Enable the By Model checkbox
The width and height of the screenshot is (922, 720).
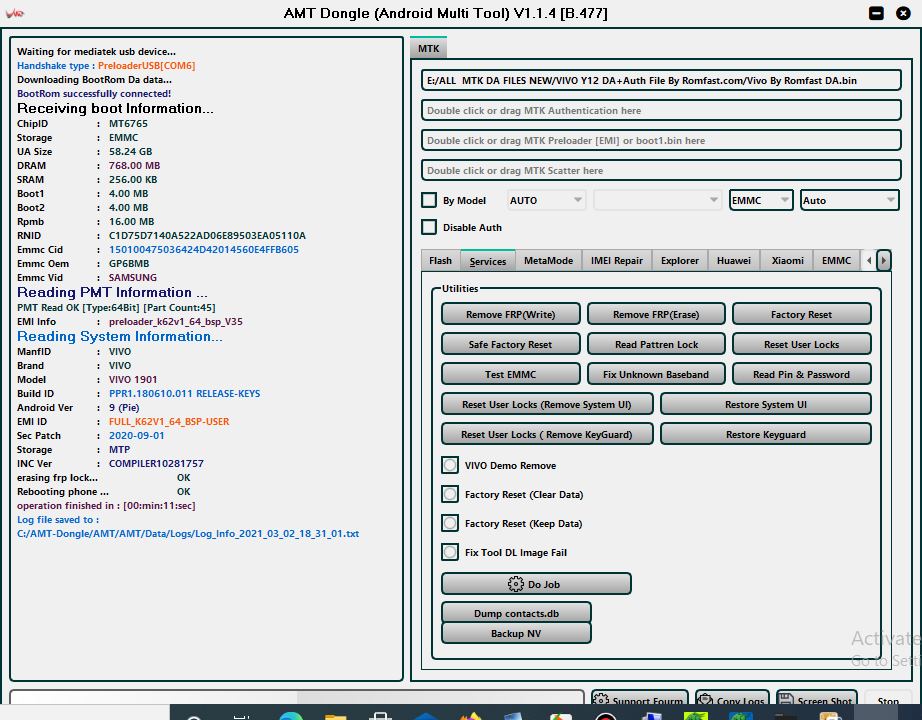pyautogui.click(x=429, y=200)
